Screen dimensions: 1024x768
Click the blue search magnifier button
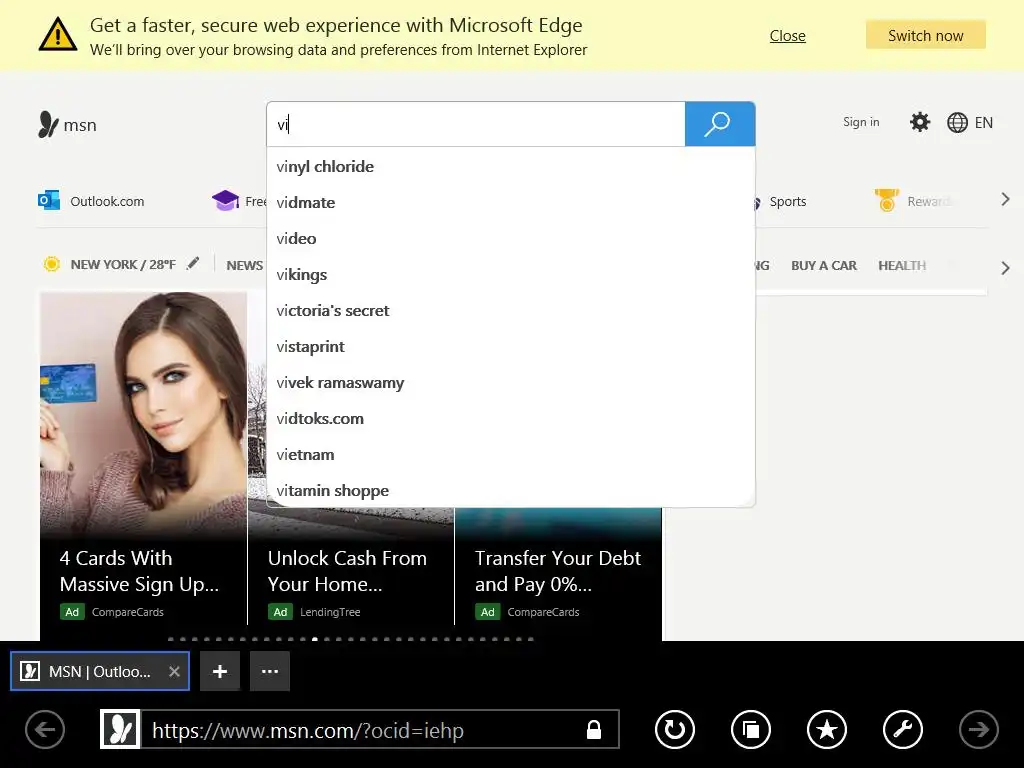pos(720,124)
